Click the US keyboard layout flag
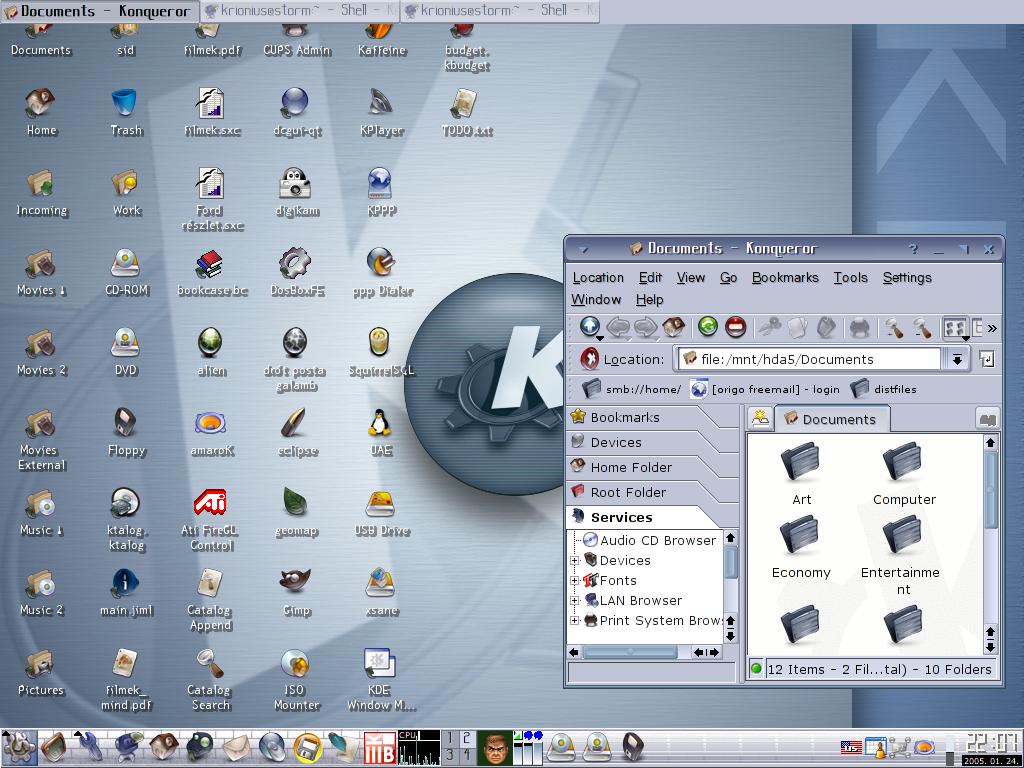 click(x=850, y=746)
